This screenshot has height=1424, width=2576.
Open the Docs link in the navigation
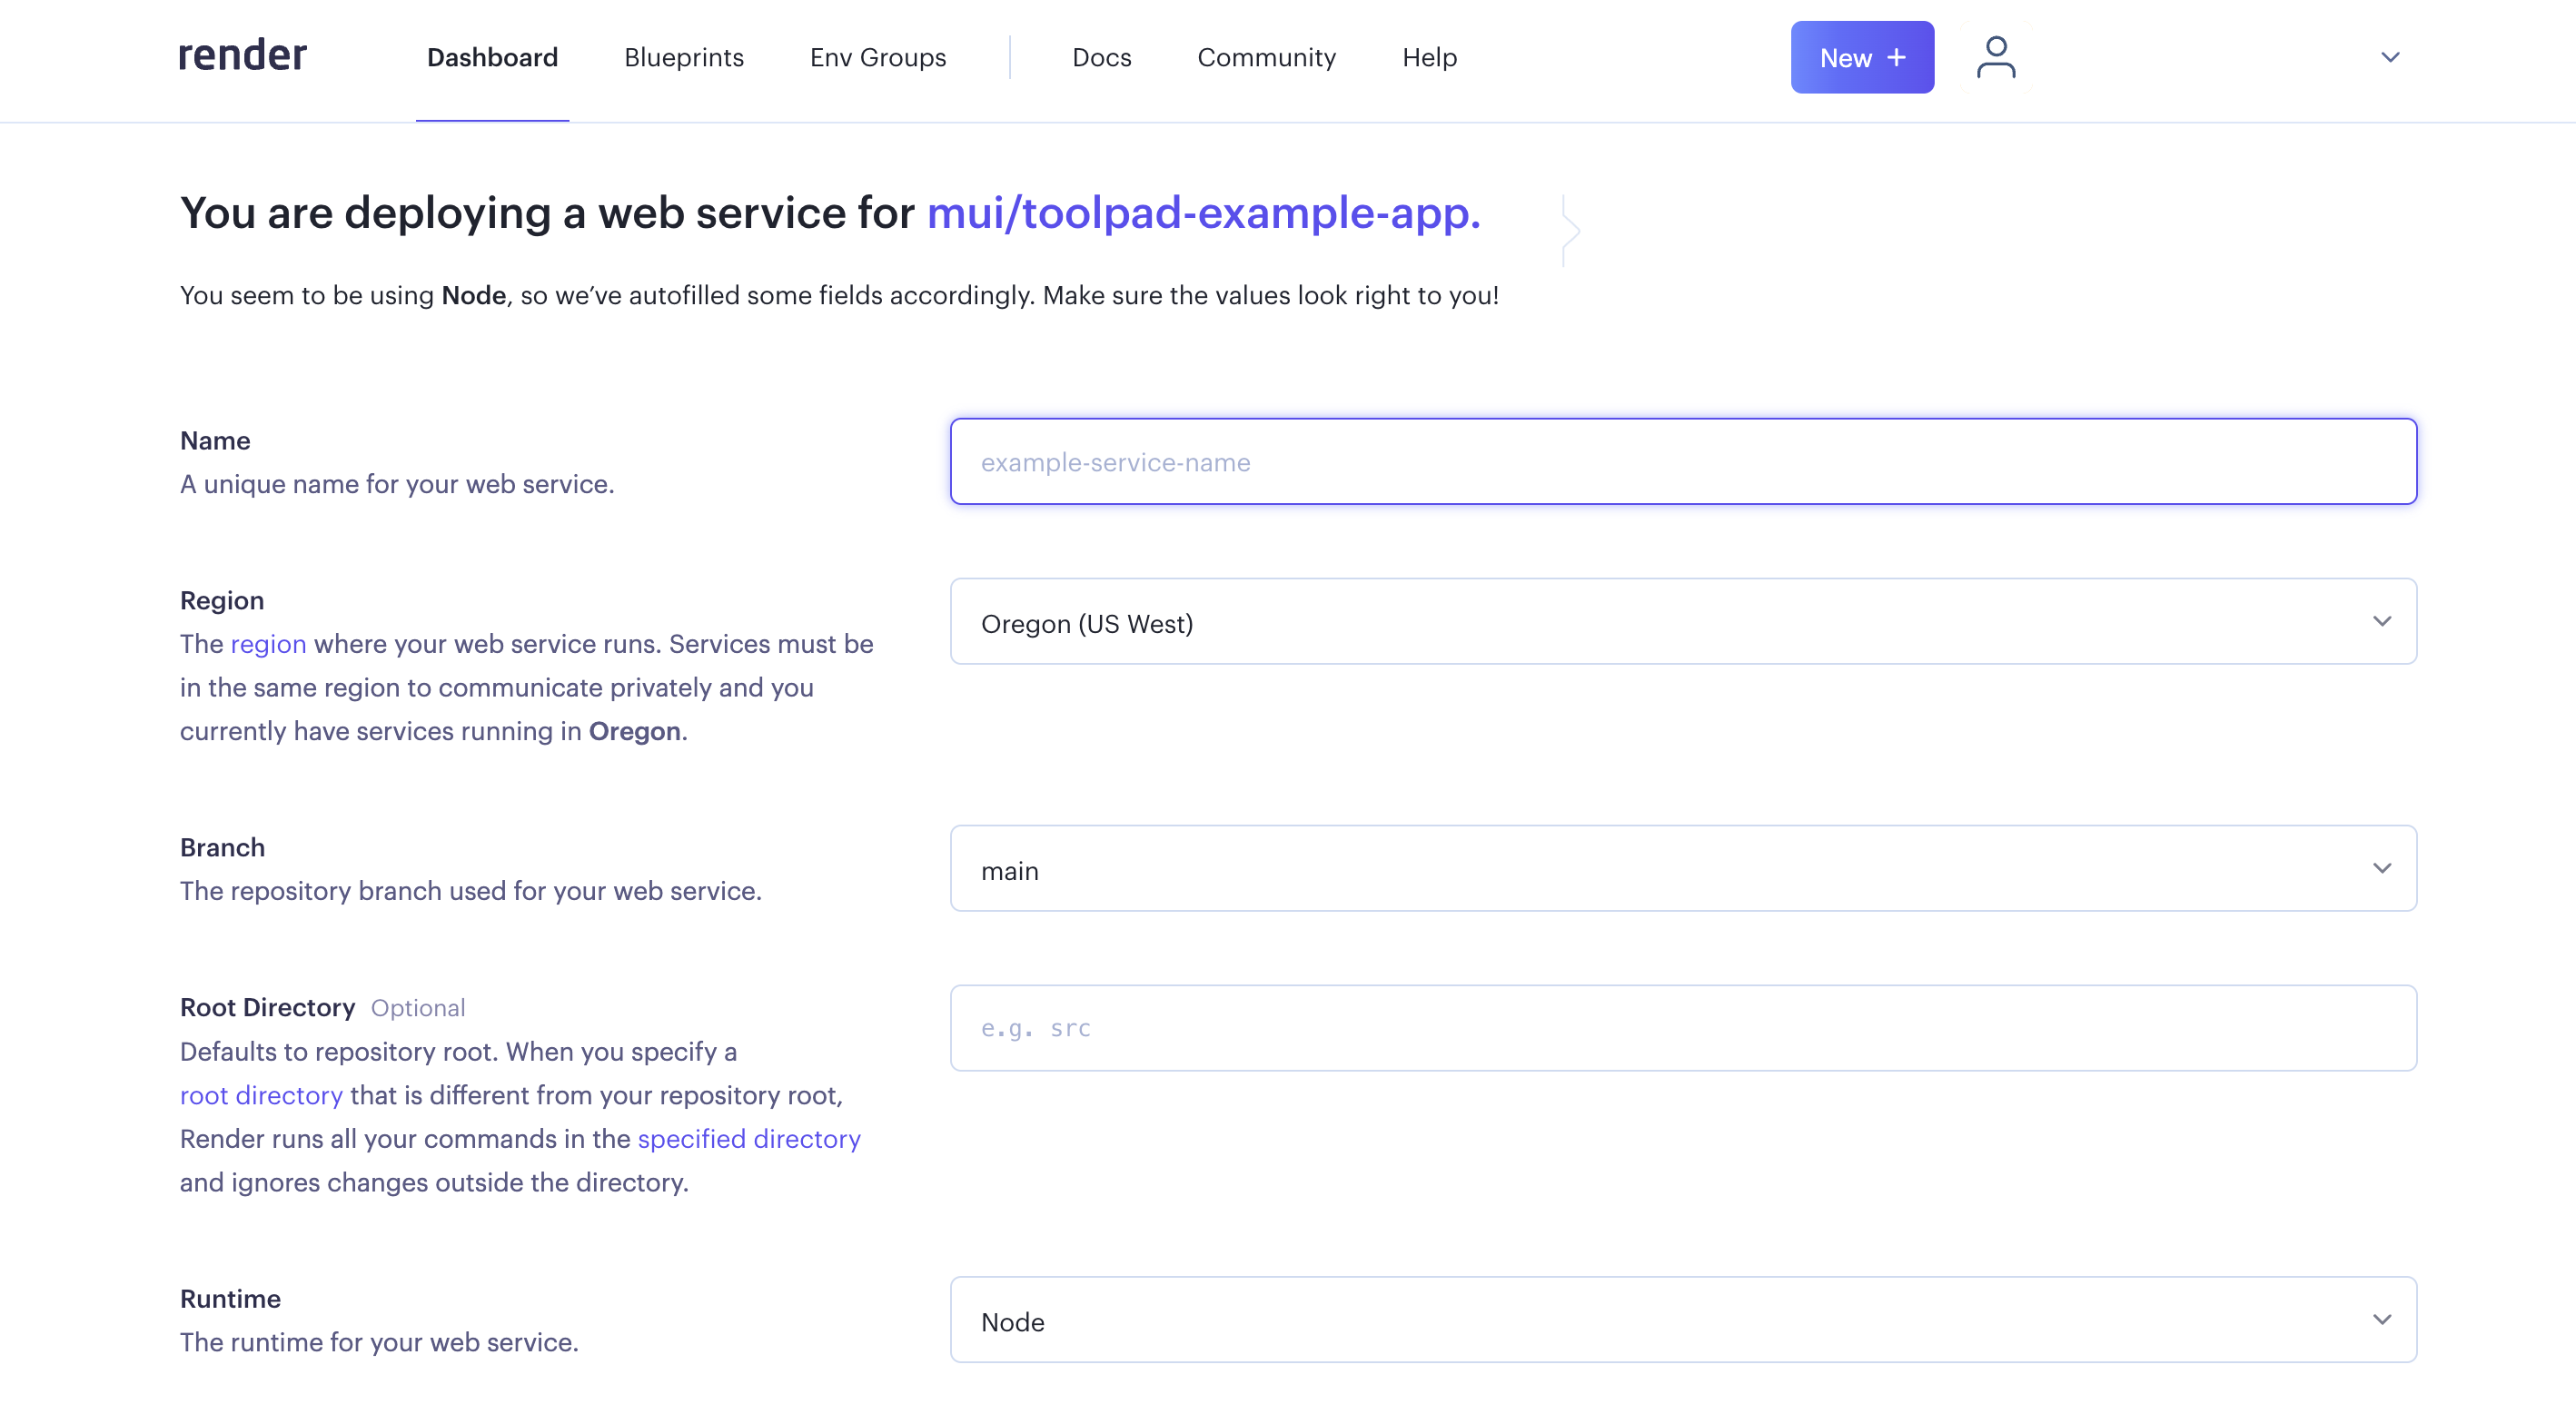click(x=1101, y=57)
